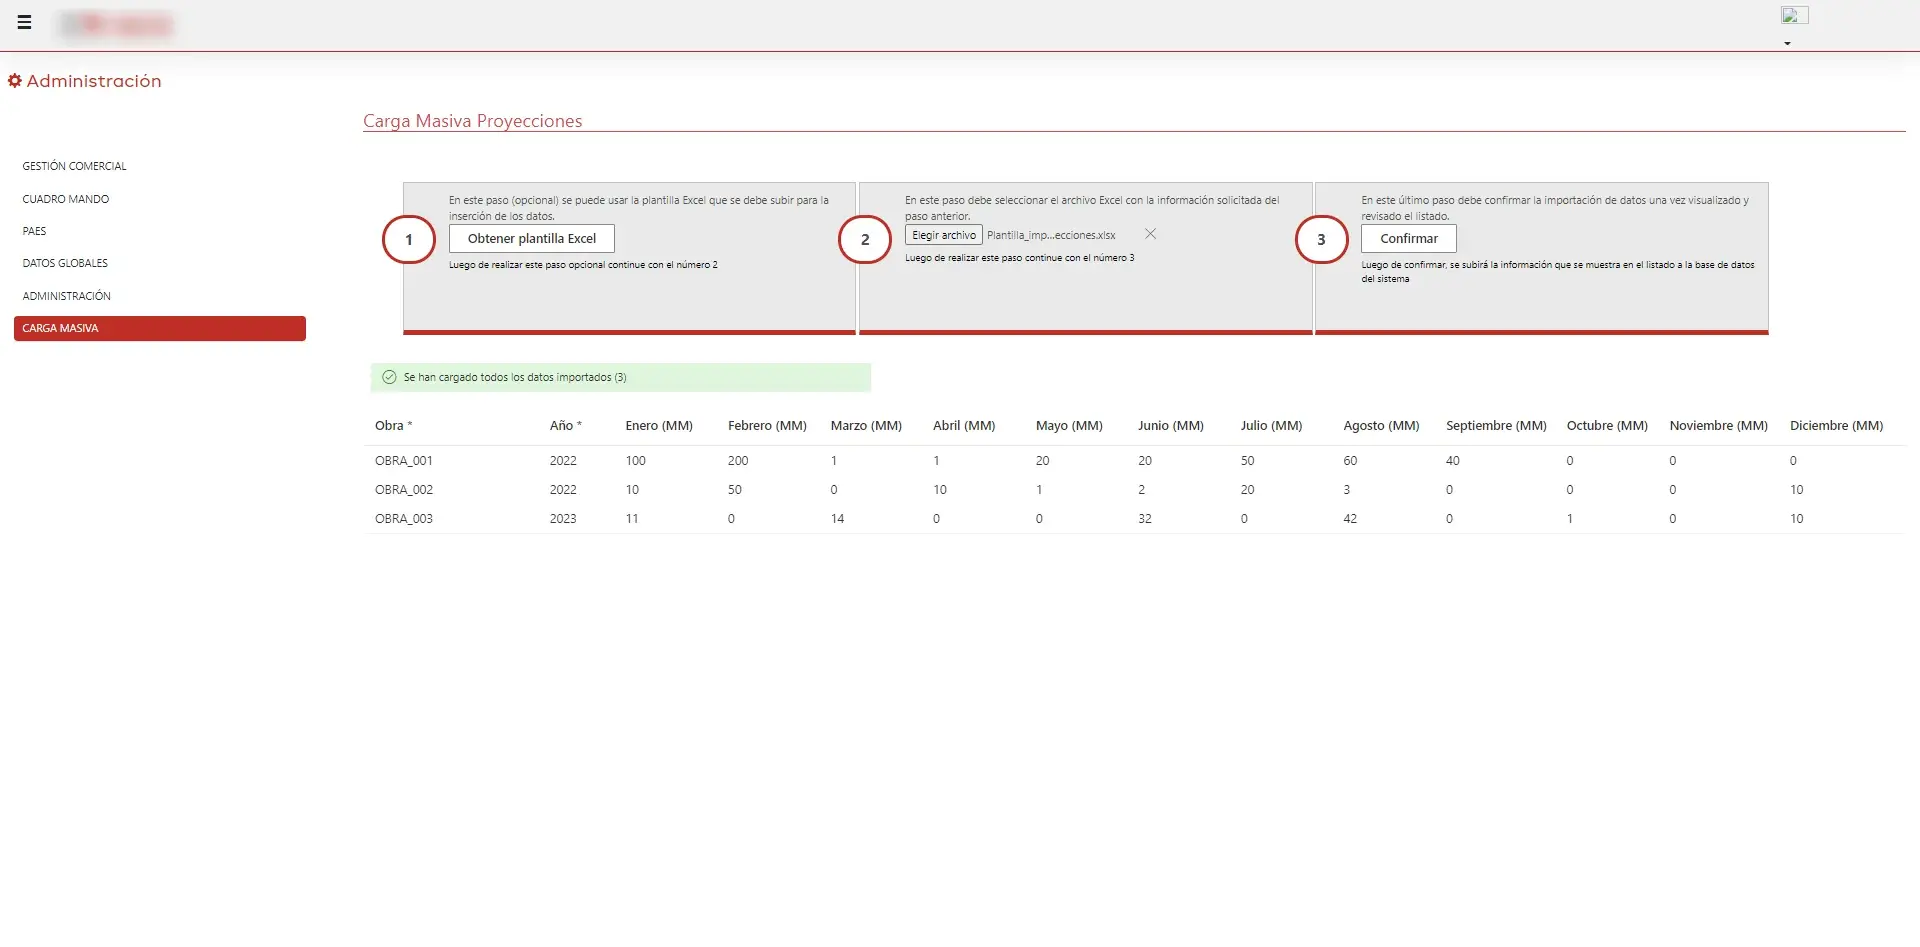The height and width of the screenshot is (947, 1920).
Task: Open Datos Globales menu item
Action: (x=65, y=263)
